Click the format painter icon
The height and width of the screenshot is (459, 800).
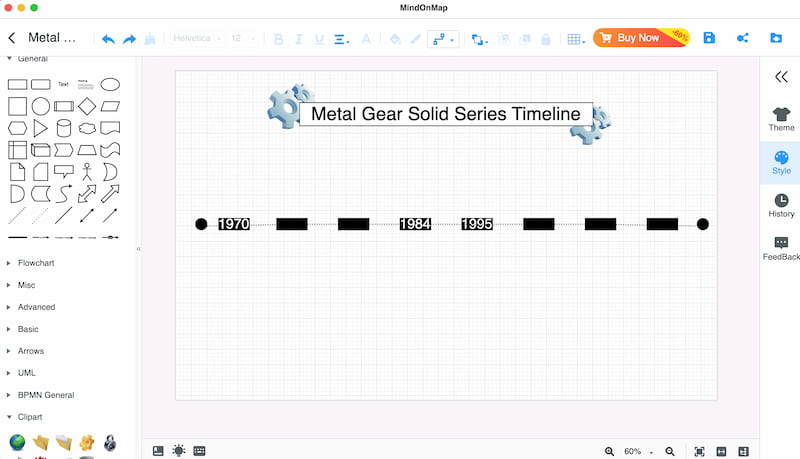click(x=149, y=39)
